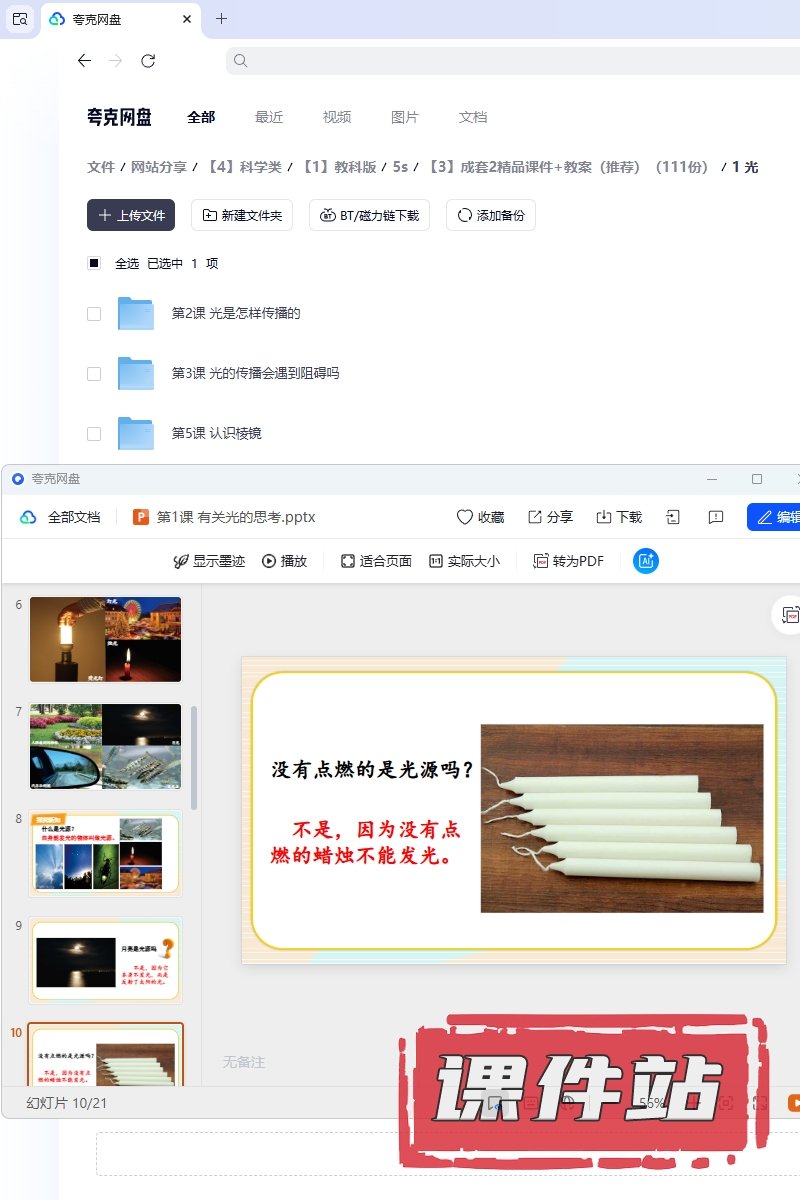Check the box for 第2课 光是怎样传播的
The height and width of the screenshot is (1200, 800).
pyautogui.click(x=94, y=314)
